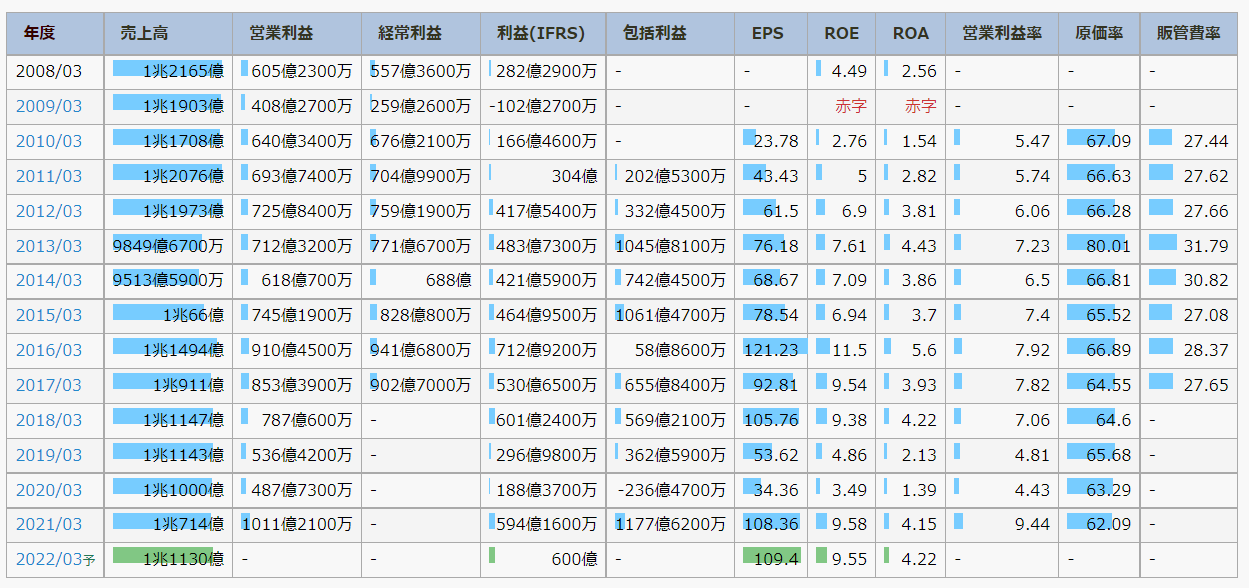This screenshot has height=588, width=1249.
Task: Select net loss value -102億2700万
Action: (543, 106)
